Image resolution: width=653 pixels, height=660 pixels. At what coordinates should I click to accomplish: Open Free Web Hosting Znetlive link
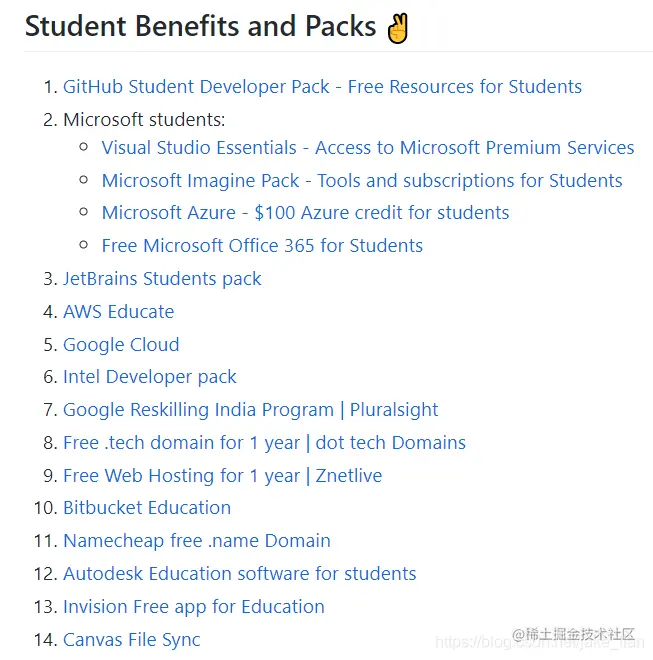click(x=223, y=476)
